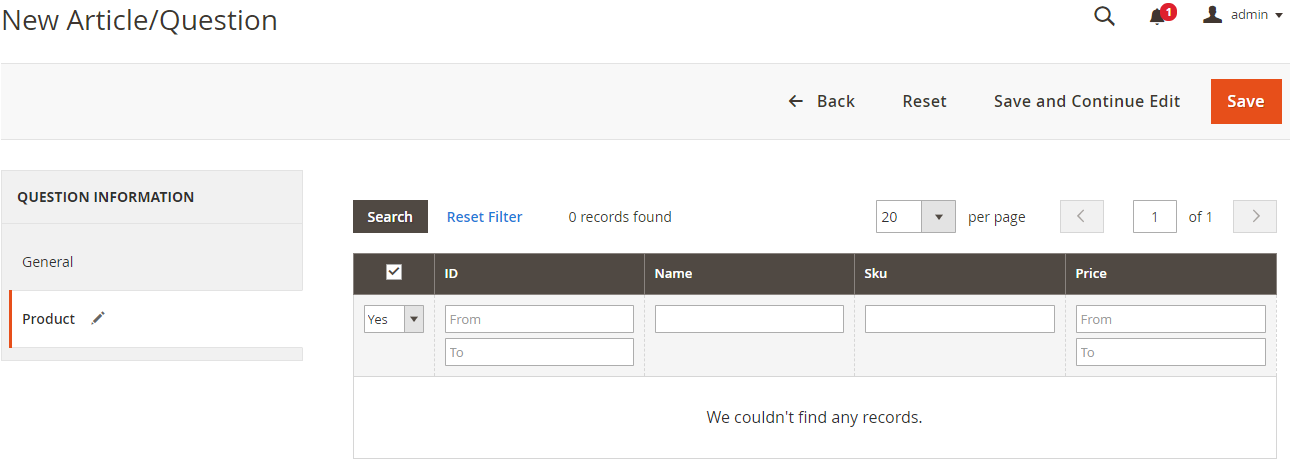Go to the previous page arrow
Viewport: 1290px width, 464px height.
1081,217
